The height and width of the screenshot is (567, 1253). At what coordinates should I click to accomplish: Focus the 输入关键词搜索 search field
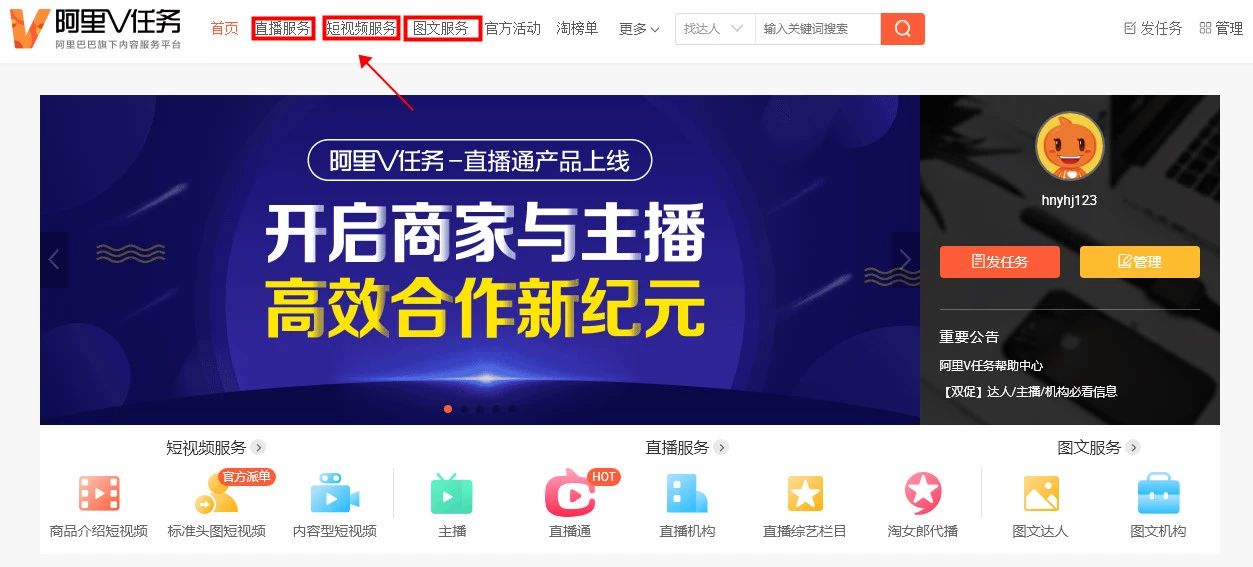818,29
